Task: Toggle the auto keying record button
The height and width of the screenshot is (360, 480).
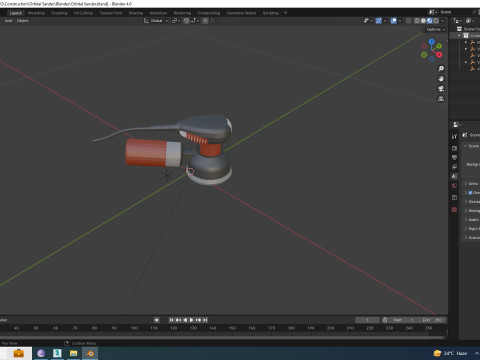Action: (x=156, y=320)
